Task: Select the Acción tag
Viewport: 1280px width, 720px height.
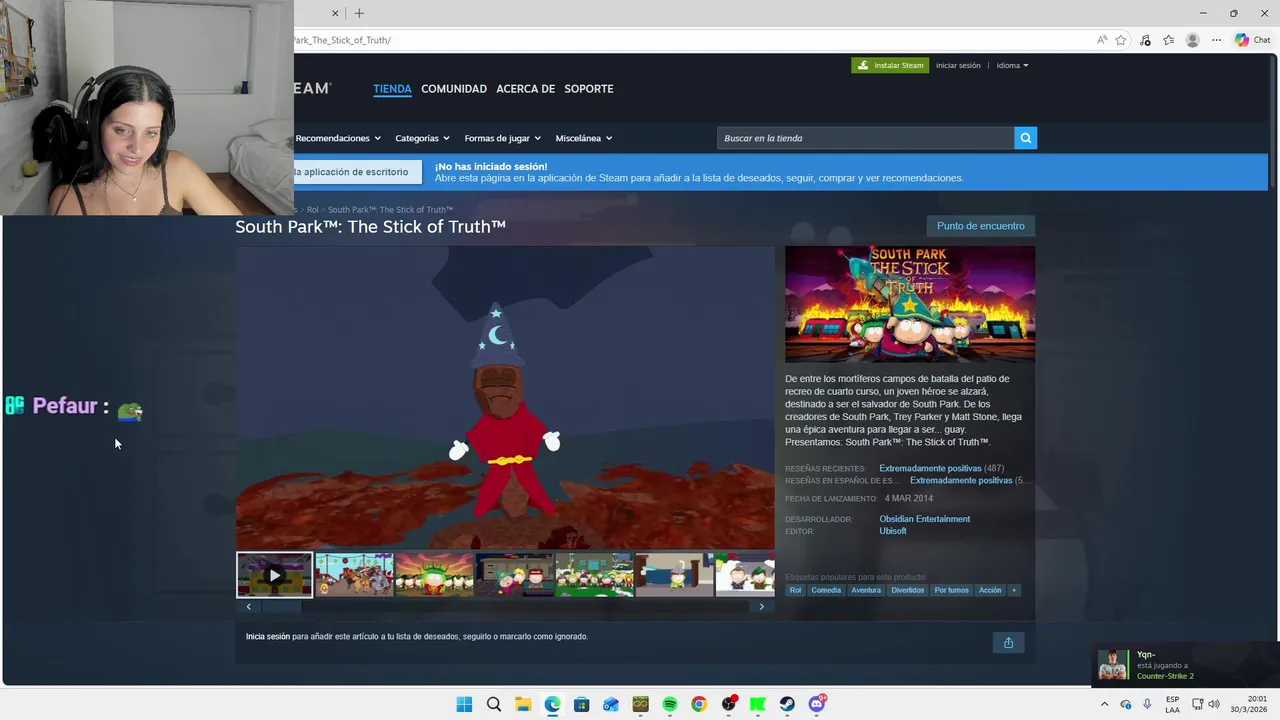Action: 990,590
